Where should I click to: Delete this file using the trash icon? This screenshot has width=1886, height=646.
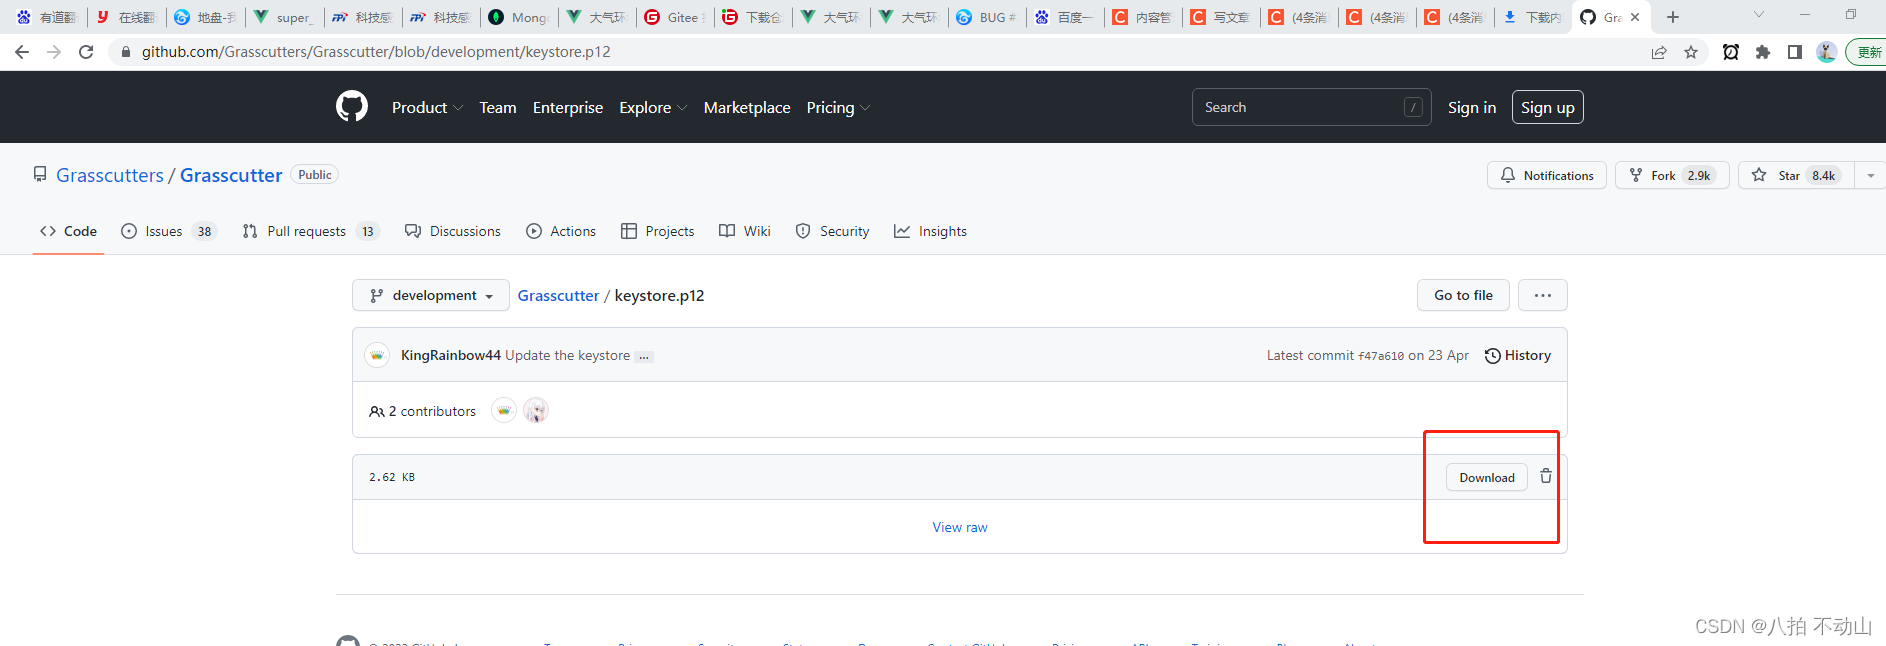coord(1546,476)
